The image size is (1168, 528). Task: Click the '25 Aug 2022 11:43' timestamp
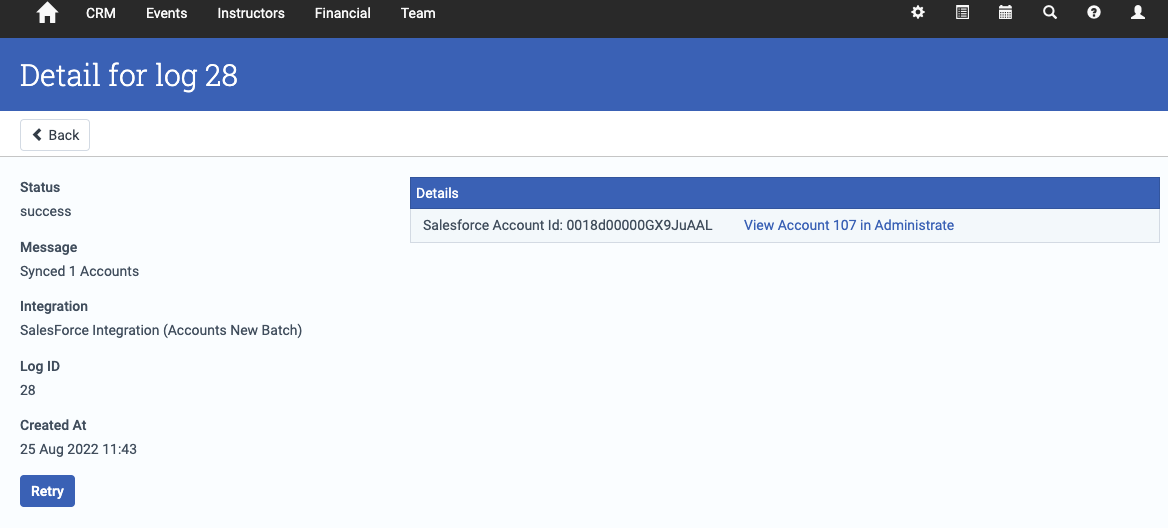(78, 449)
